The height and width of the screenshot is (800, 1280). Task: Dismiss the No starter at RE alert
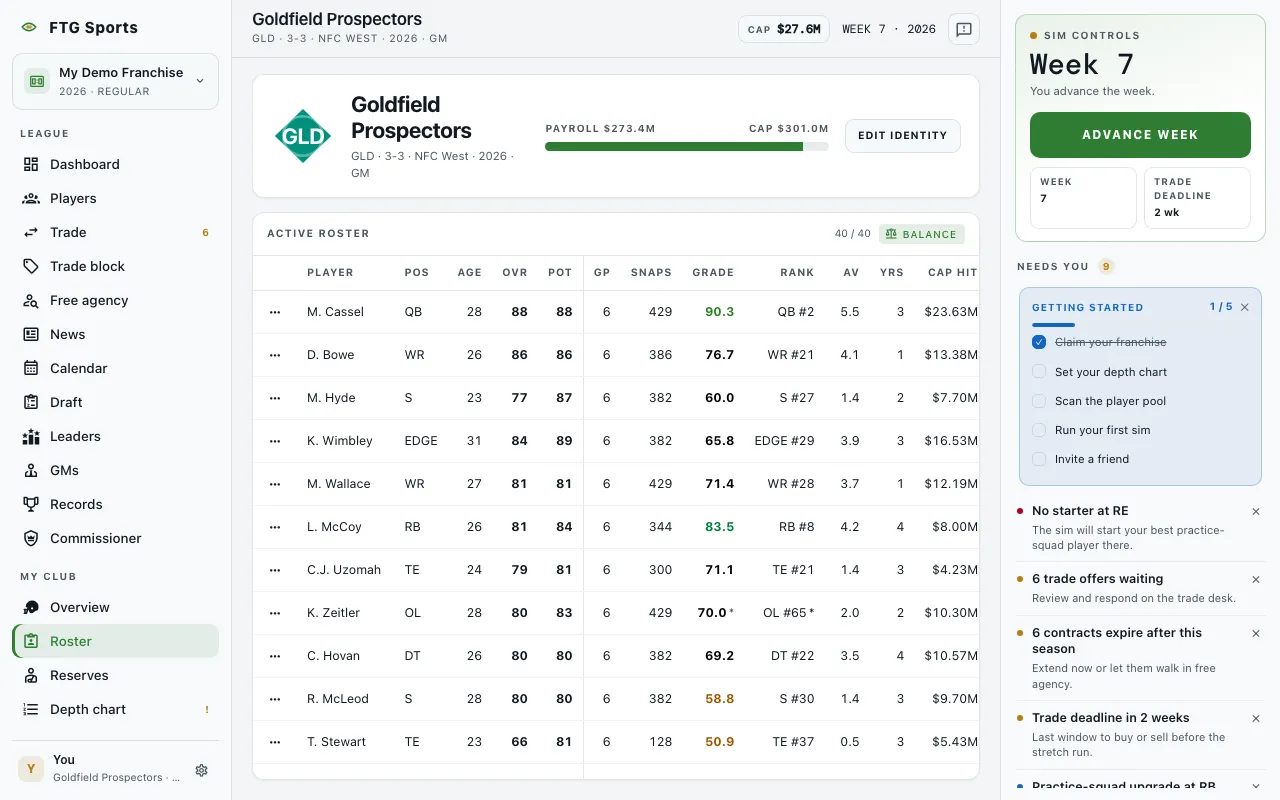click(1256, 511)
